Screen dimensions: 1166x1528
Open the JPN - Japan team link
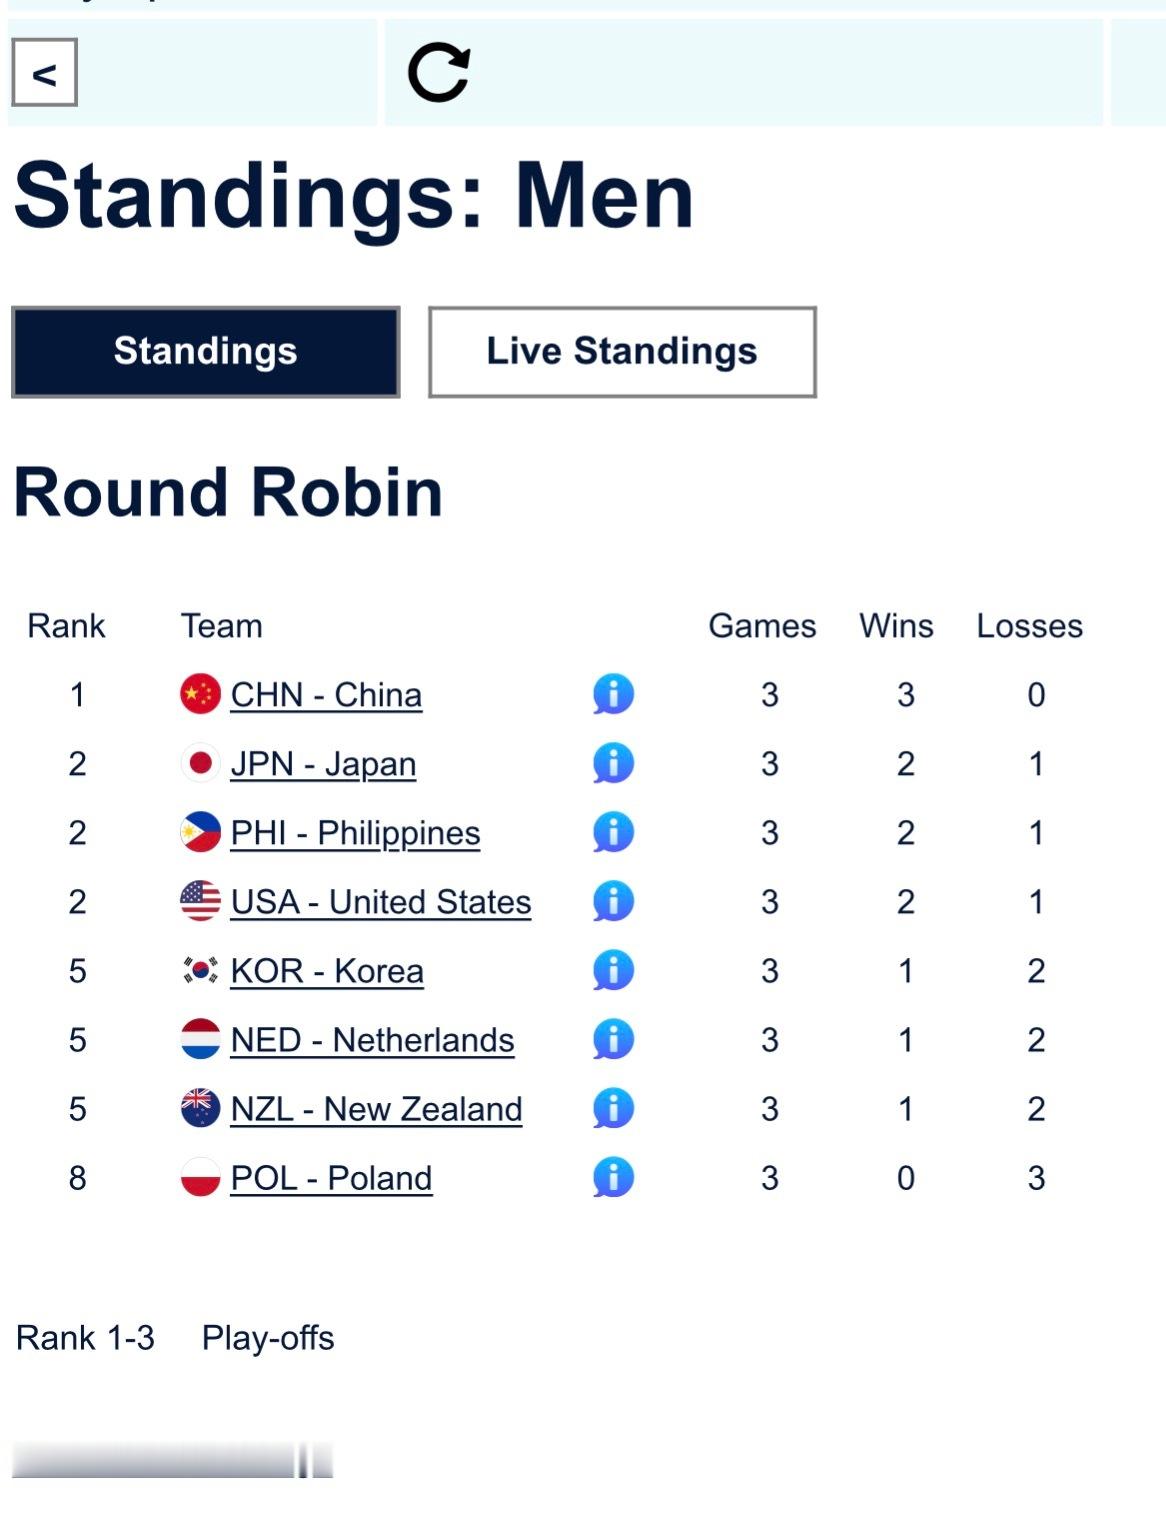click(323, 764)
